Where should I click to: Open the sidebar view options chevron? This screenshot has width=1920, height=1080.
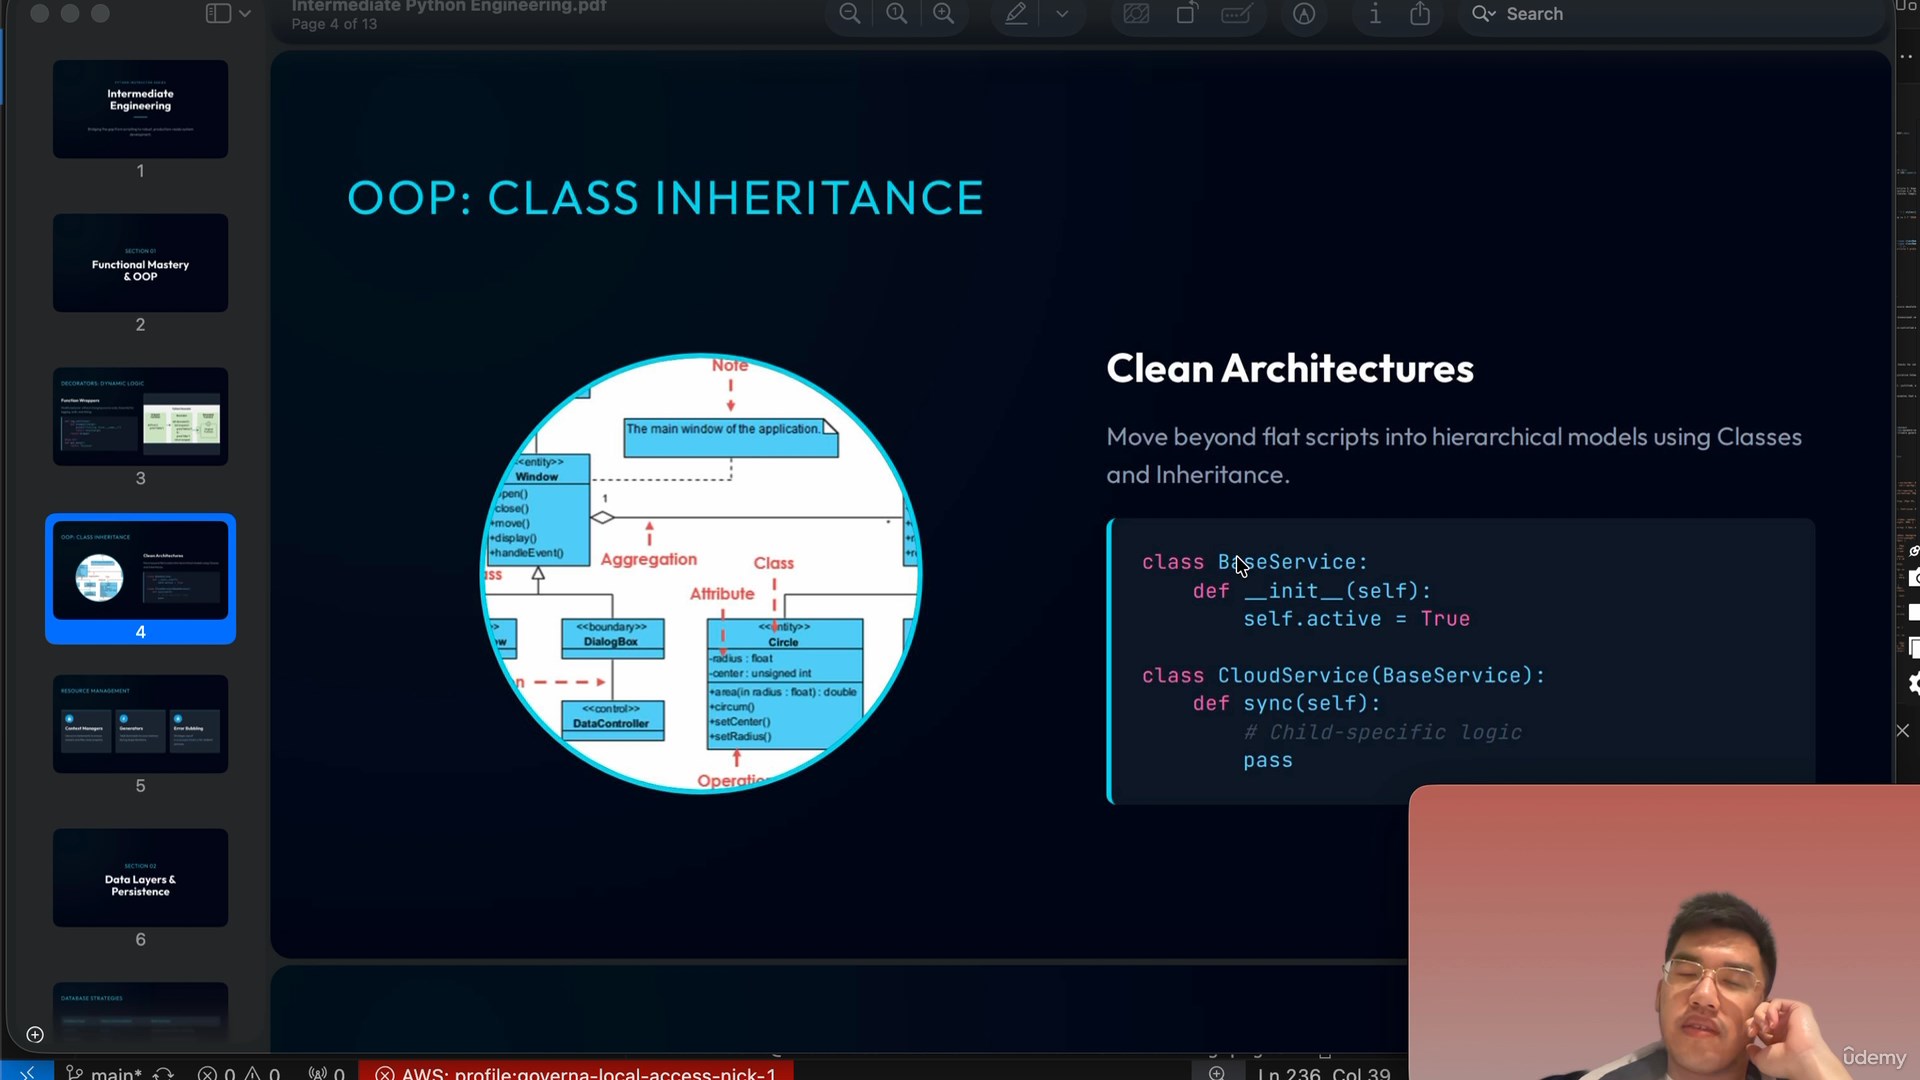tap(245, 14)
